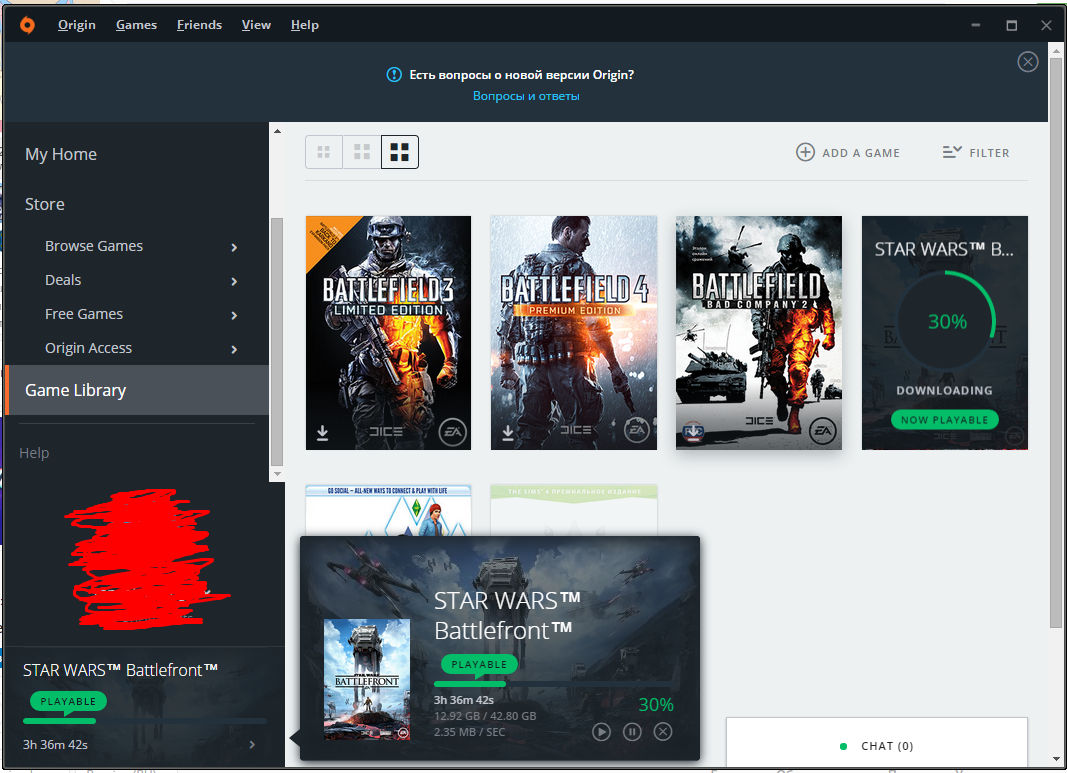Select the Battlefield 3 Limited Edition tile
The height and width of the screenshot is (773, 1067).
click(x=388, y=333)
